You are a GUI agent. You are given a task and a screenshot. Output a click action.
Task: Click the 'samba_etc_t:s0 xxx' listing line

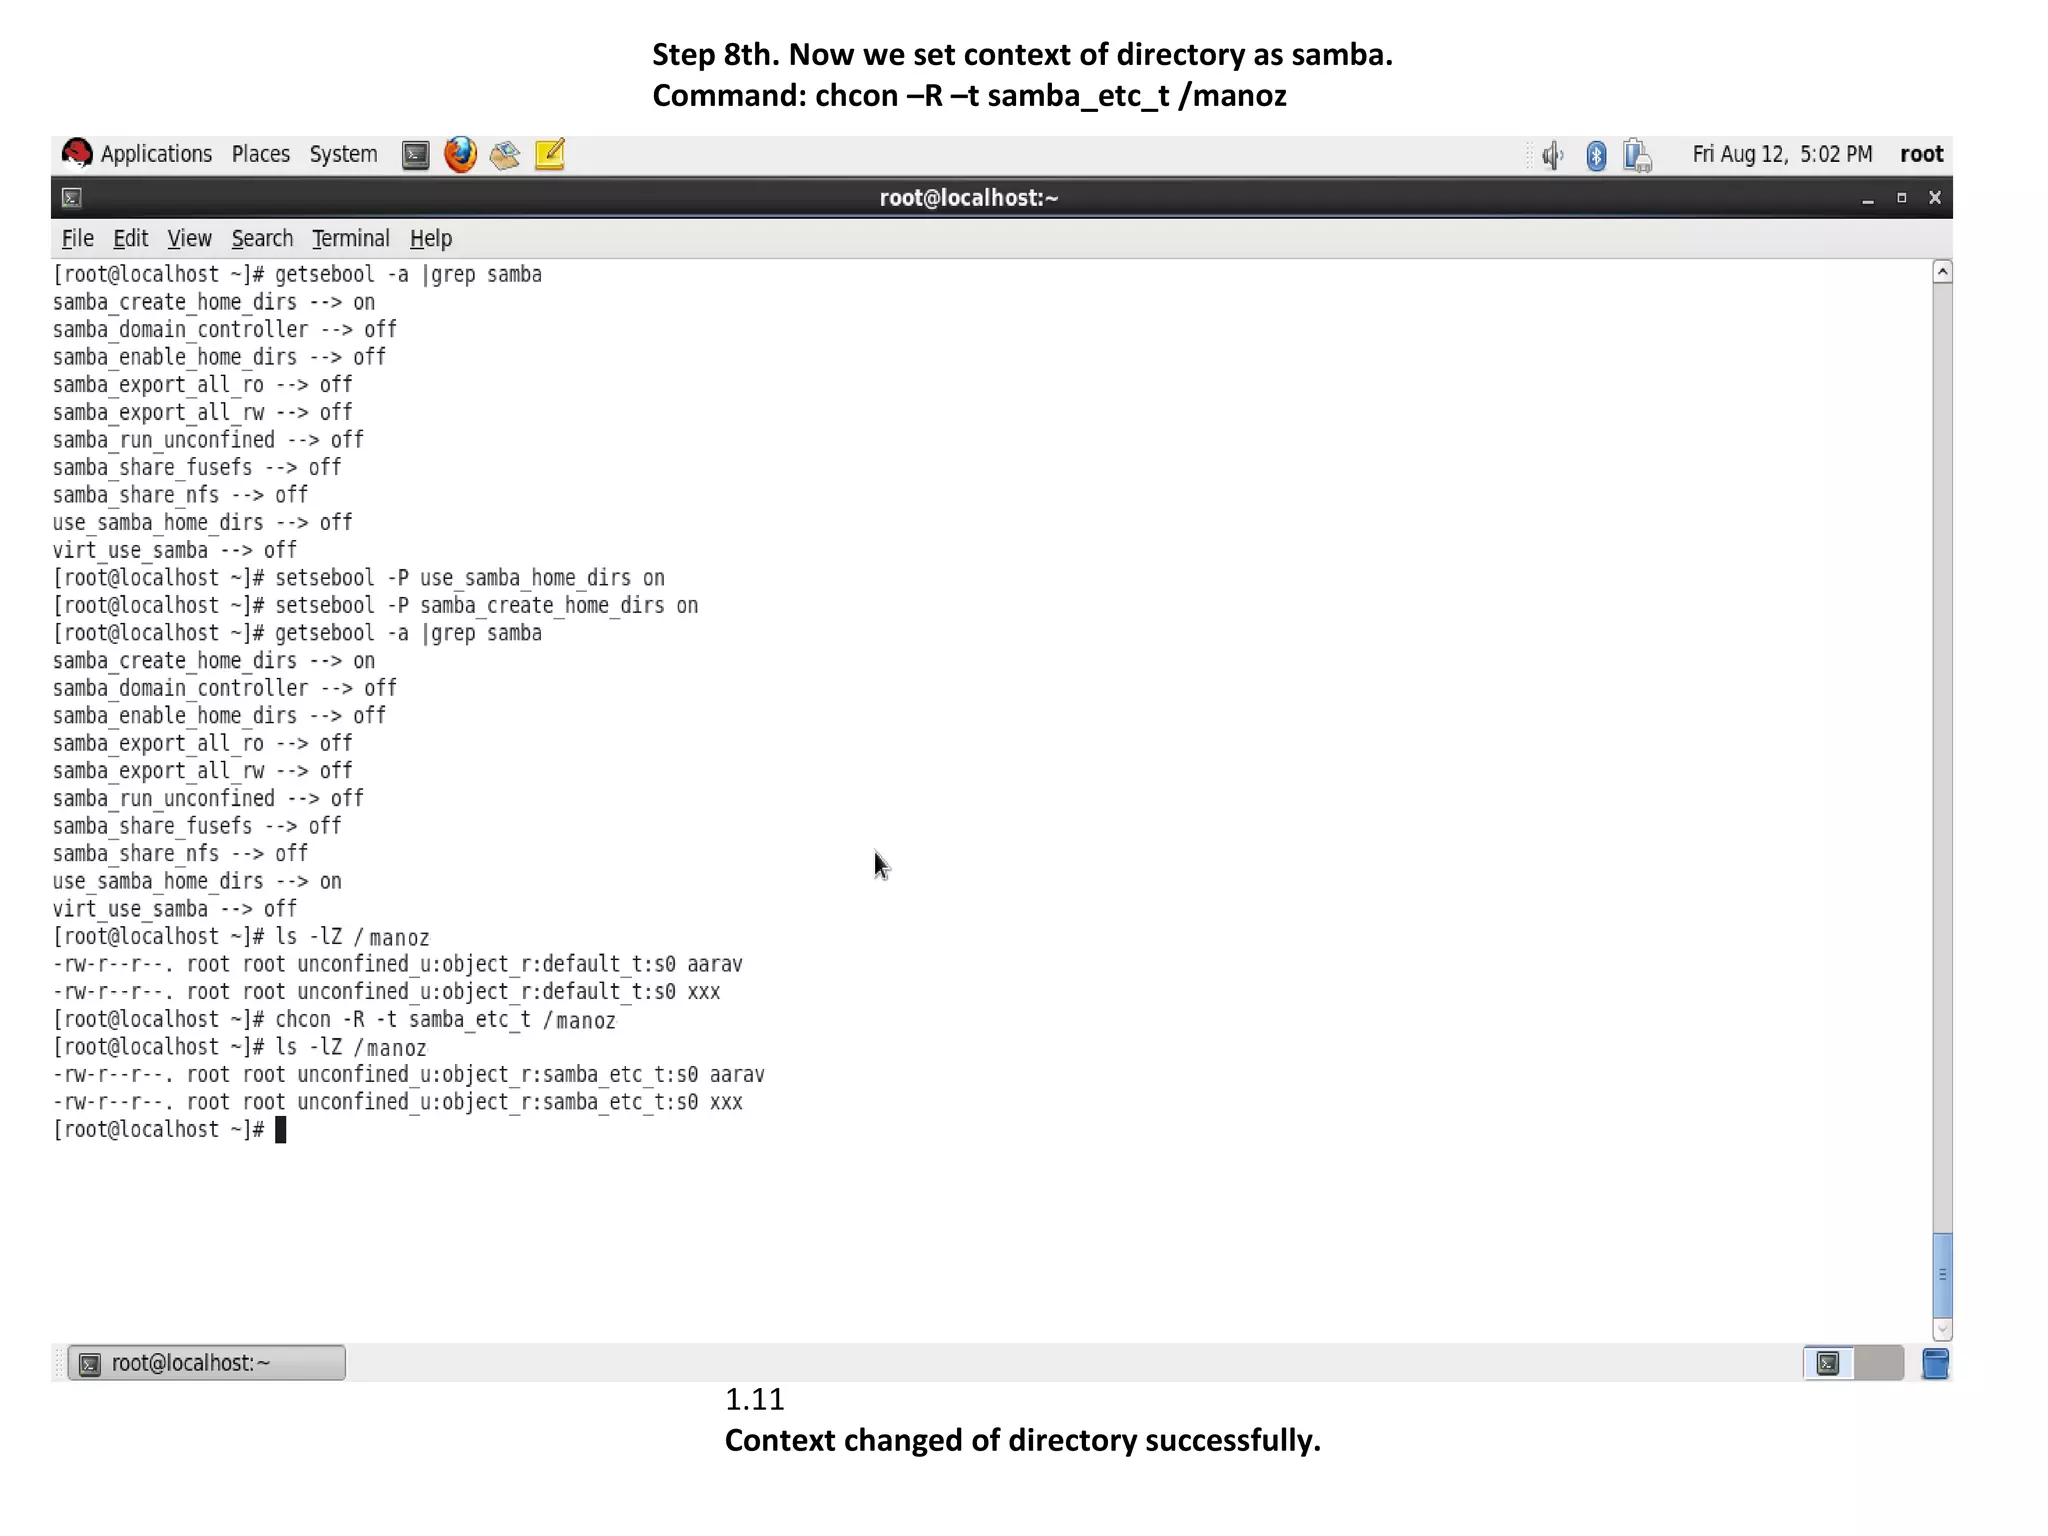(398, 1103)
